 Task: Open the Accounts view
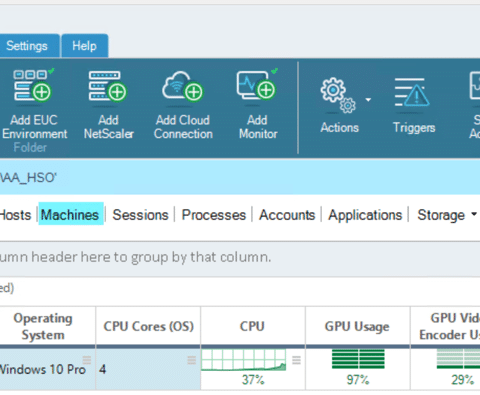point(287,215)
